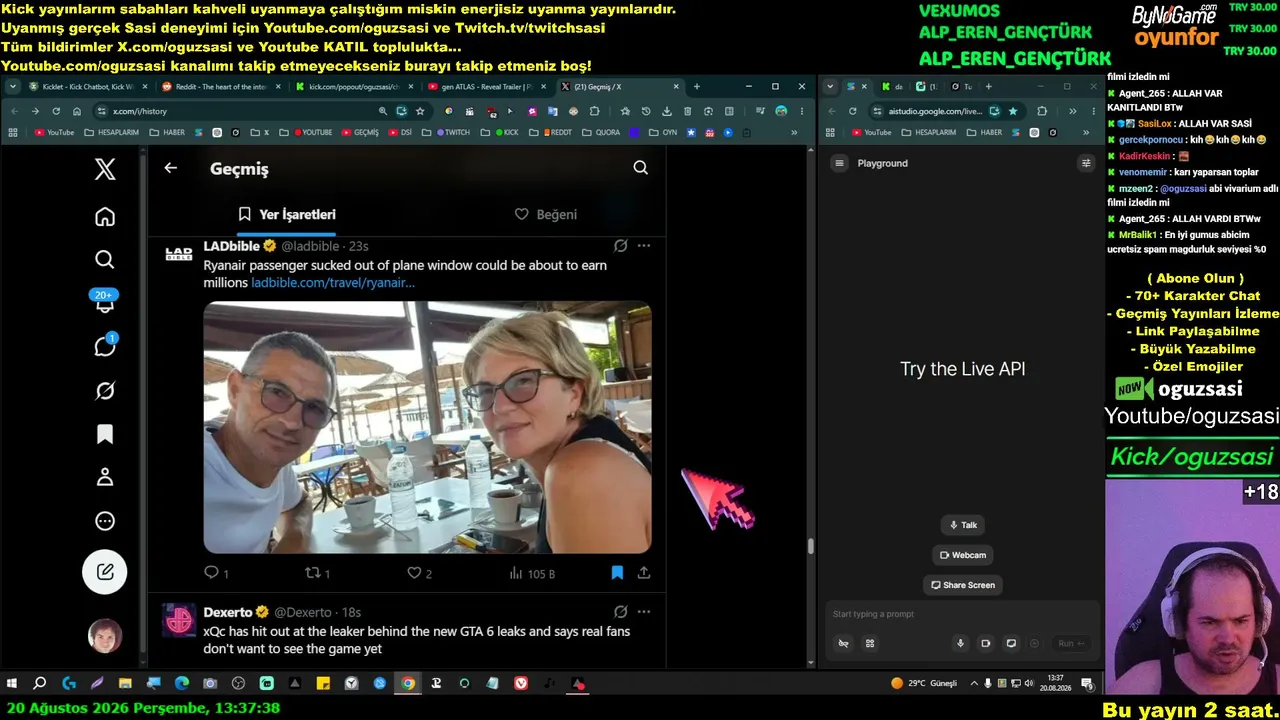The image size is (1280, 720).
Task: Open the QUORA bookmark folder
Action: 599,132
